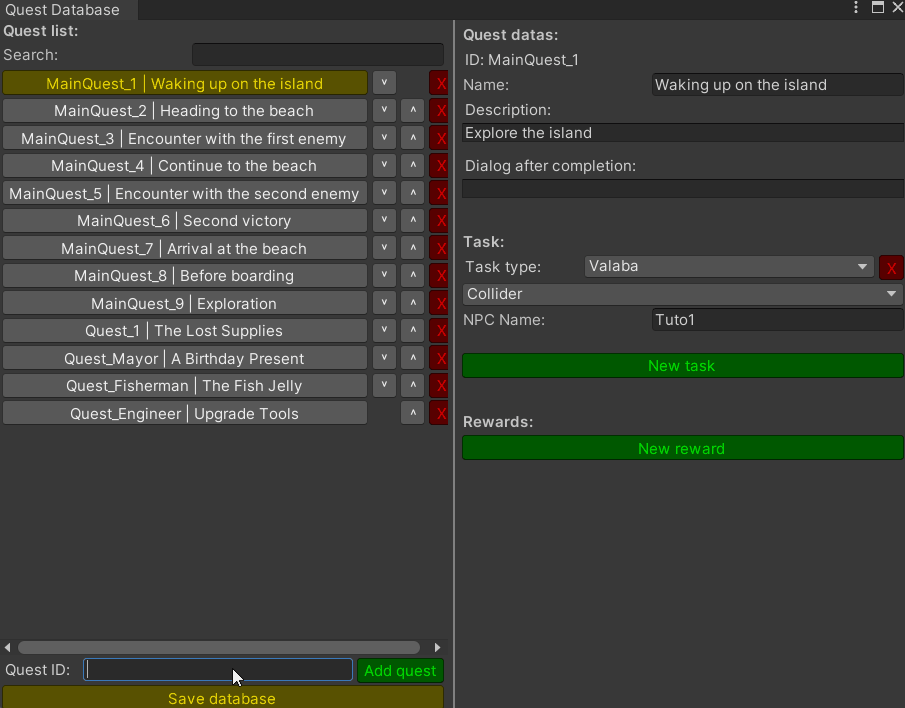Delete MainQuest_7 Arrival at the beach
Screen dimensions: 905x708
pyautogui.click(x=439, y=248)
